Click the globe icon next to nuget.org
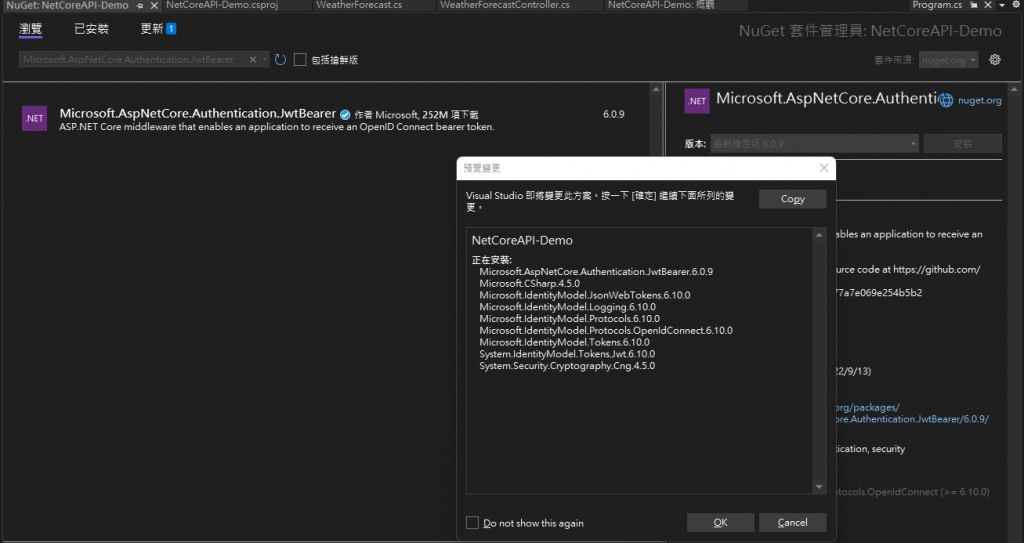Viewport: 1024px width, 543px height. pos(946,101)
